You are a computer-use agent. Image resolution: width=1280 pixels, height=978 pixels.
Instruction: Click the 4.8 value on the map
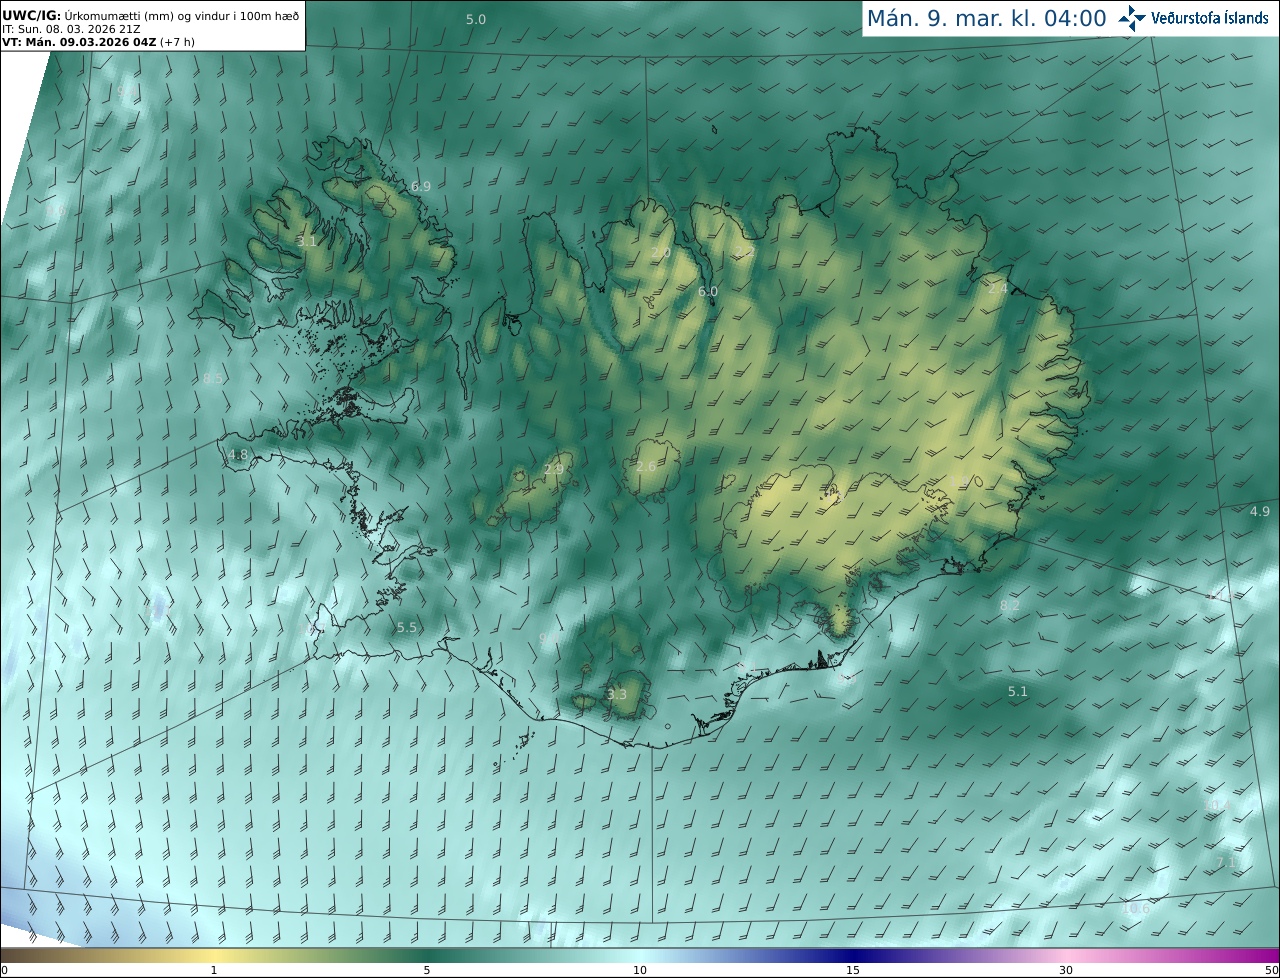click(238, 455)
